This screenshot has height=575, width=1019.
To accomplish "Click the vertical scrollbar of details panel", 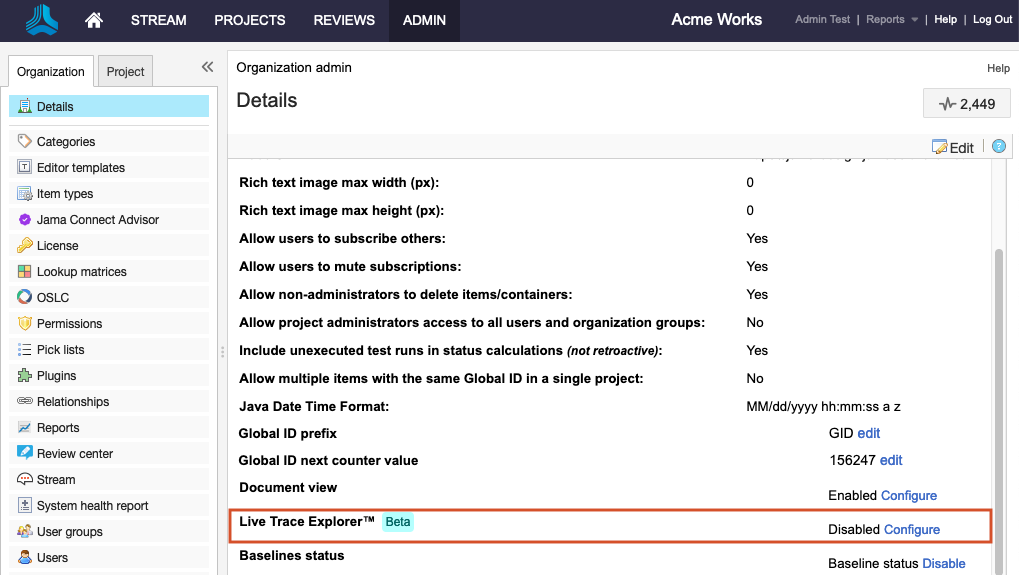I will (1000, 412).
